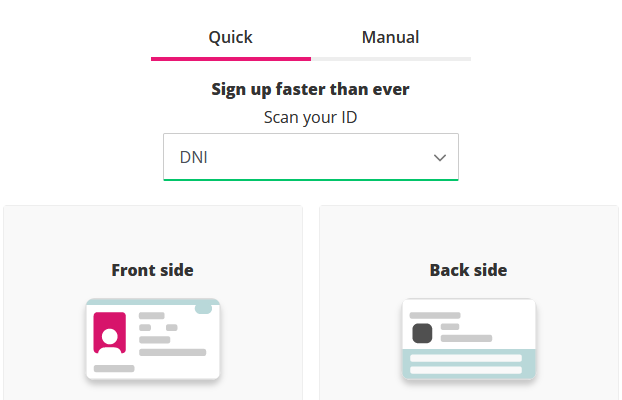This screenshot has height=400, width=622.
Task: Click the pink avatar photo on front ID
Action: pos(109,333)
